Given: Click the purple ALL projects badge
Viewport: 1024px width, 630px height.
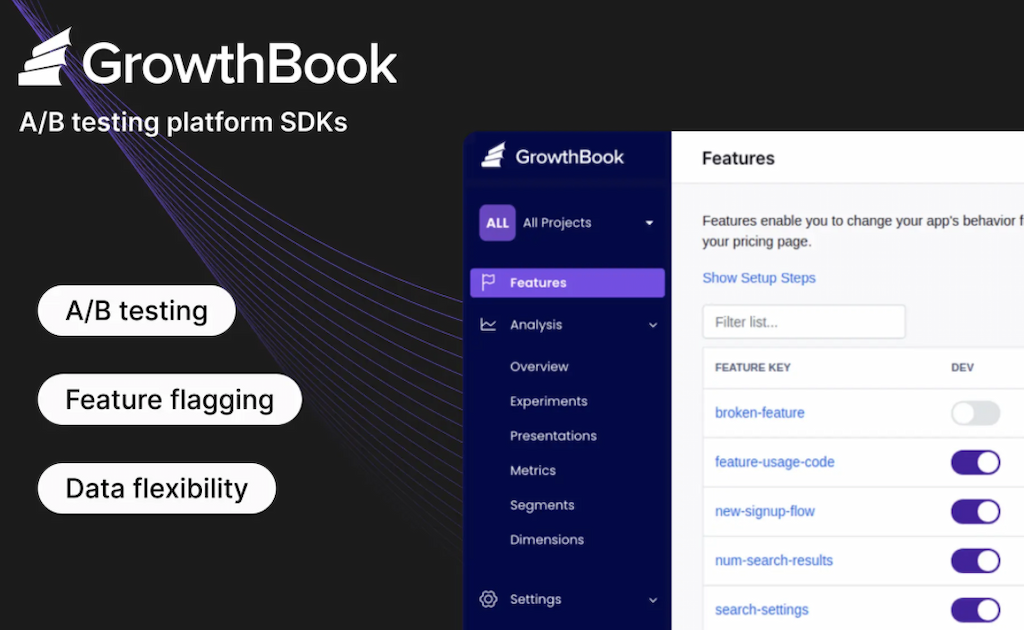Looking at the screenshot, I should (x=497, y=223).
